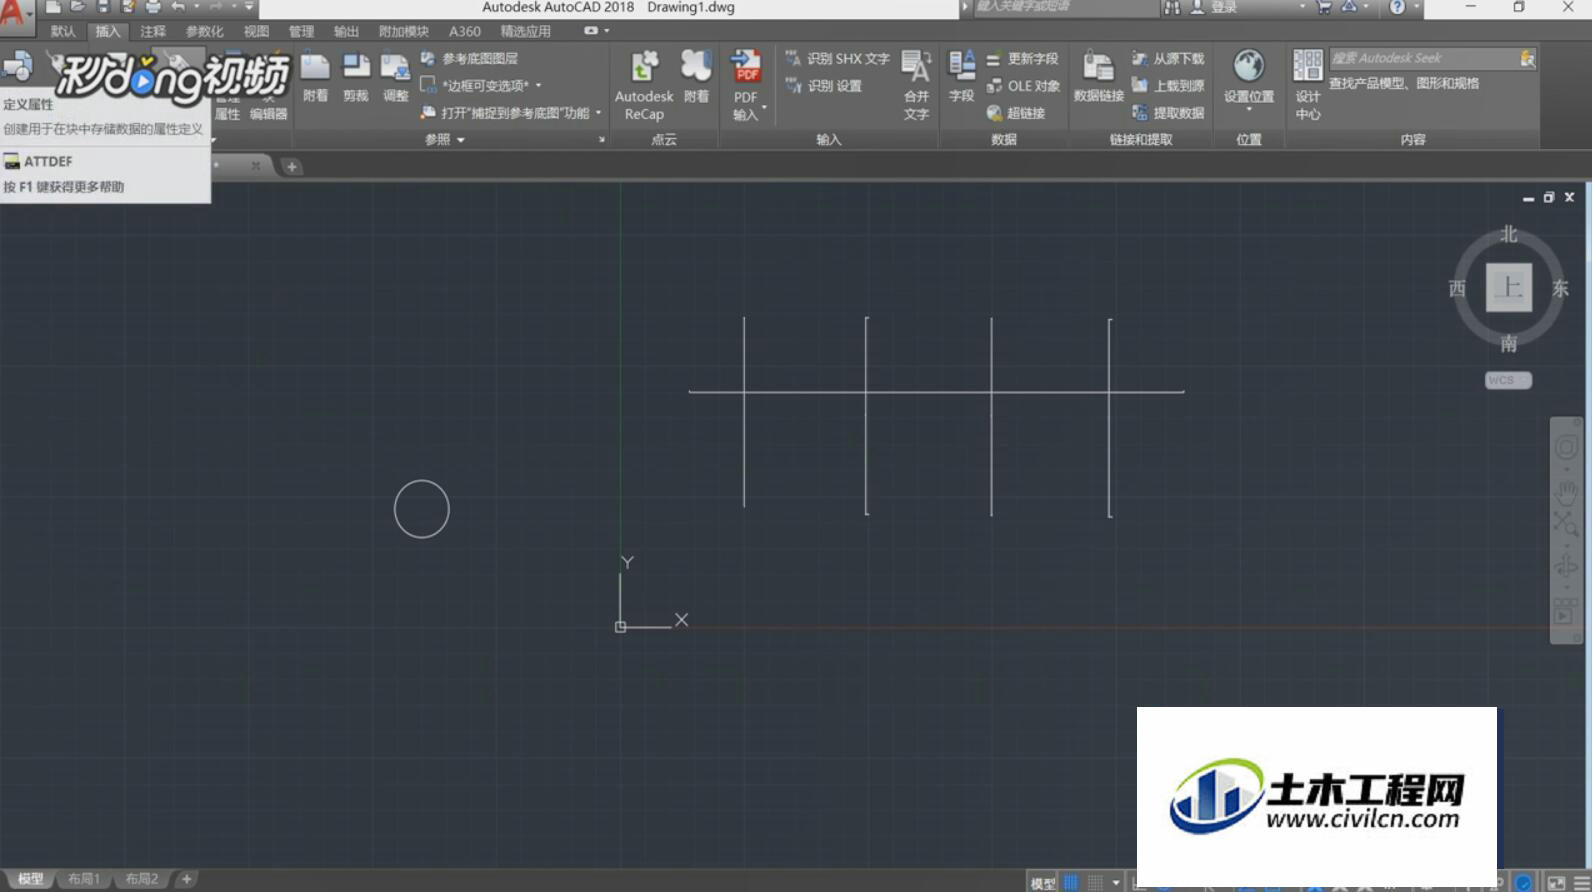Click the binoculars search icon in title bar
1592x892 pixels.
tap(1171, 7)
